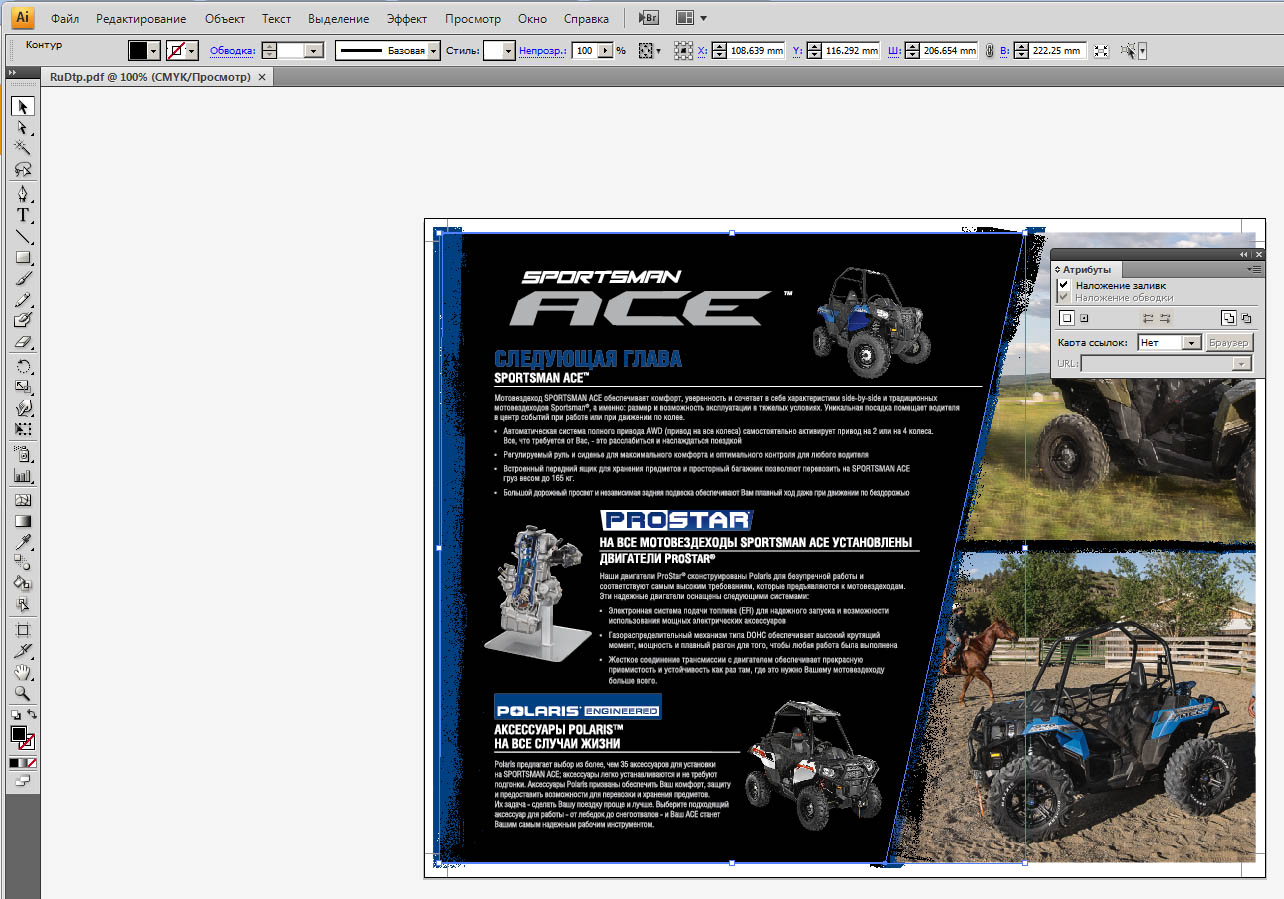Click the control bar stroke color swatch
This screenshot has width=1284, height=899.
tap(176, 51)
